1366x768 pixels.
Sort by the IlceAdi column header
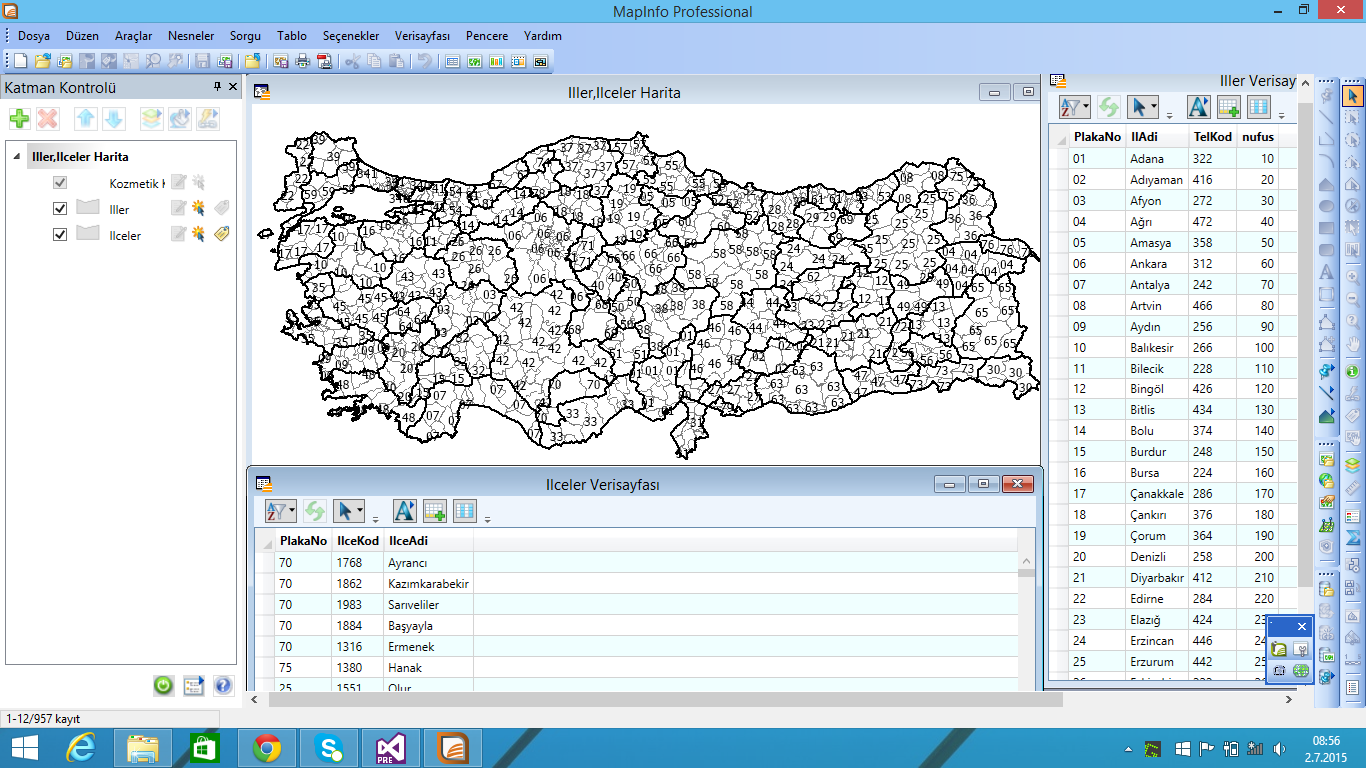pyautogui.click(x=427, y=540)
